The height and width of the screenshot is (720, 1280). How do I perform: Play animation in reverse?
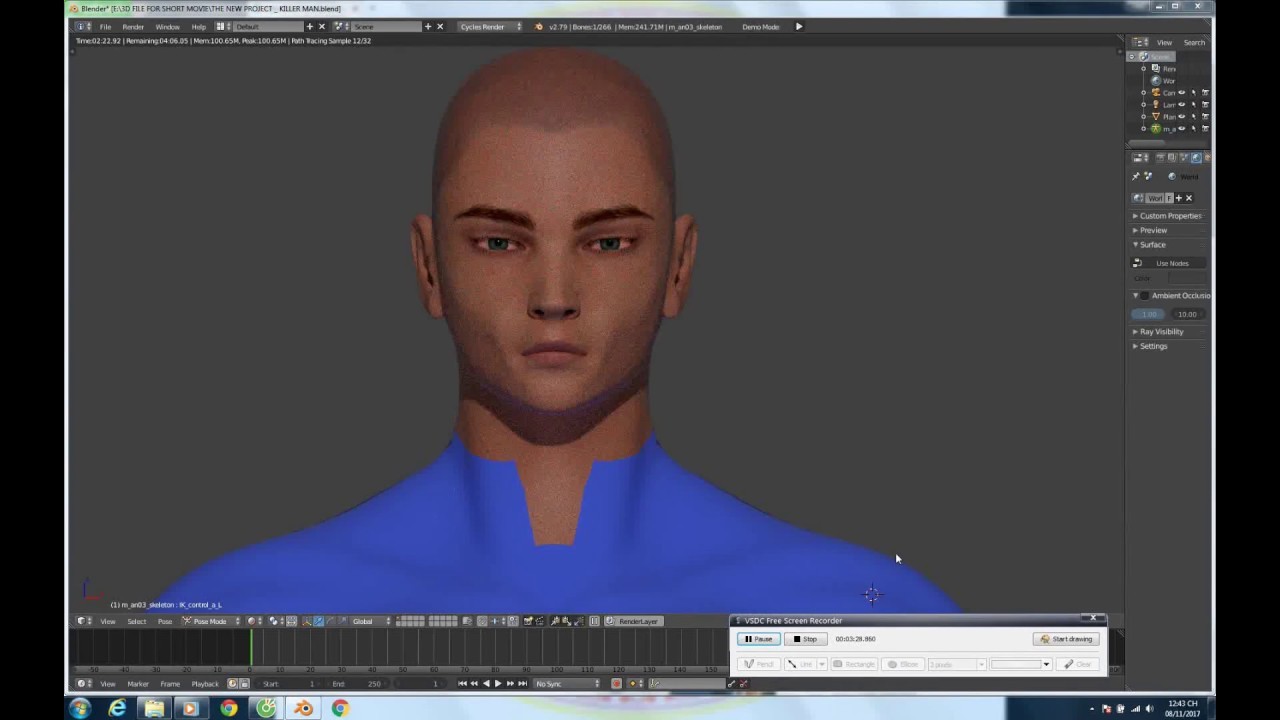pos(485,684)
